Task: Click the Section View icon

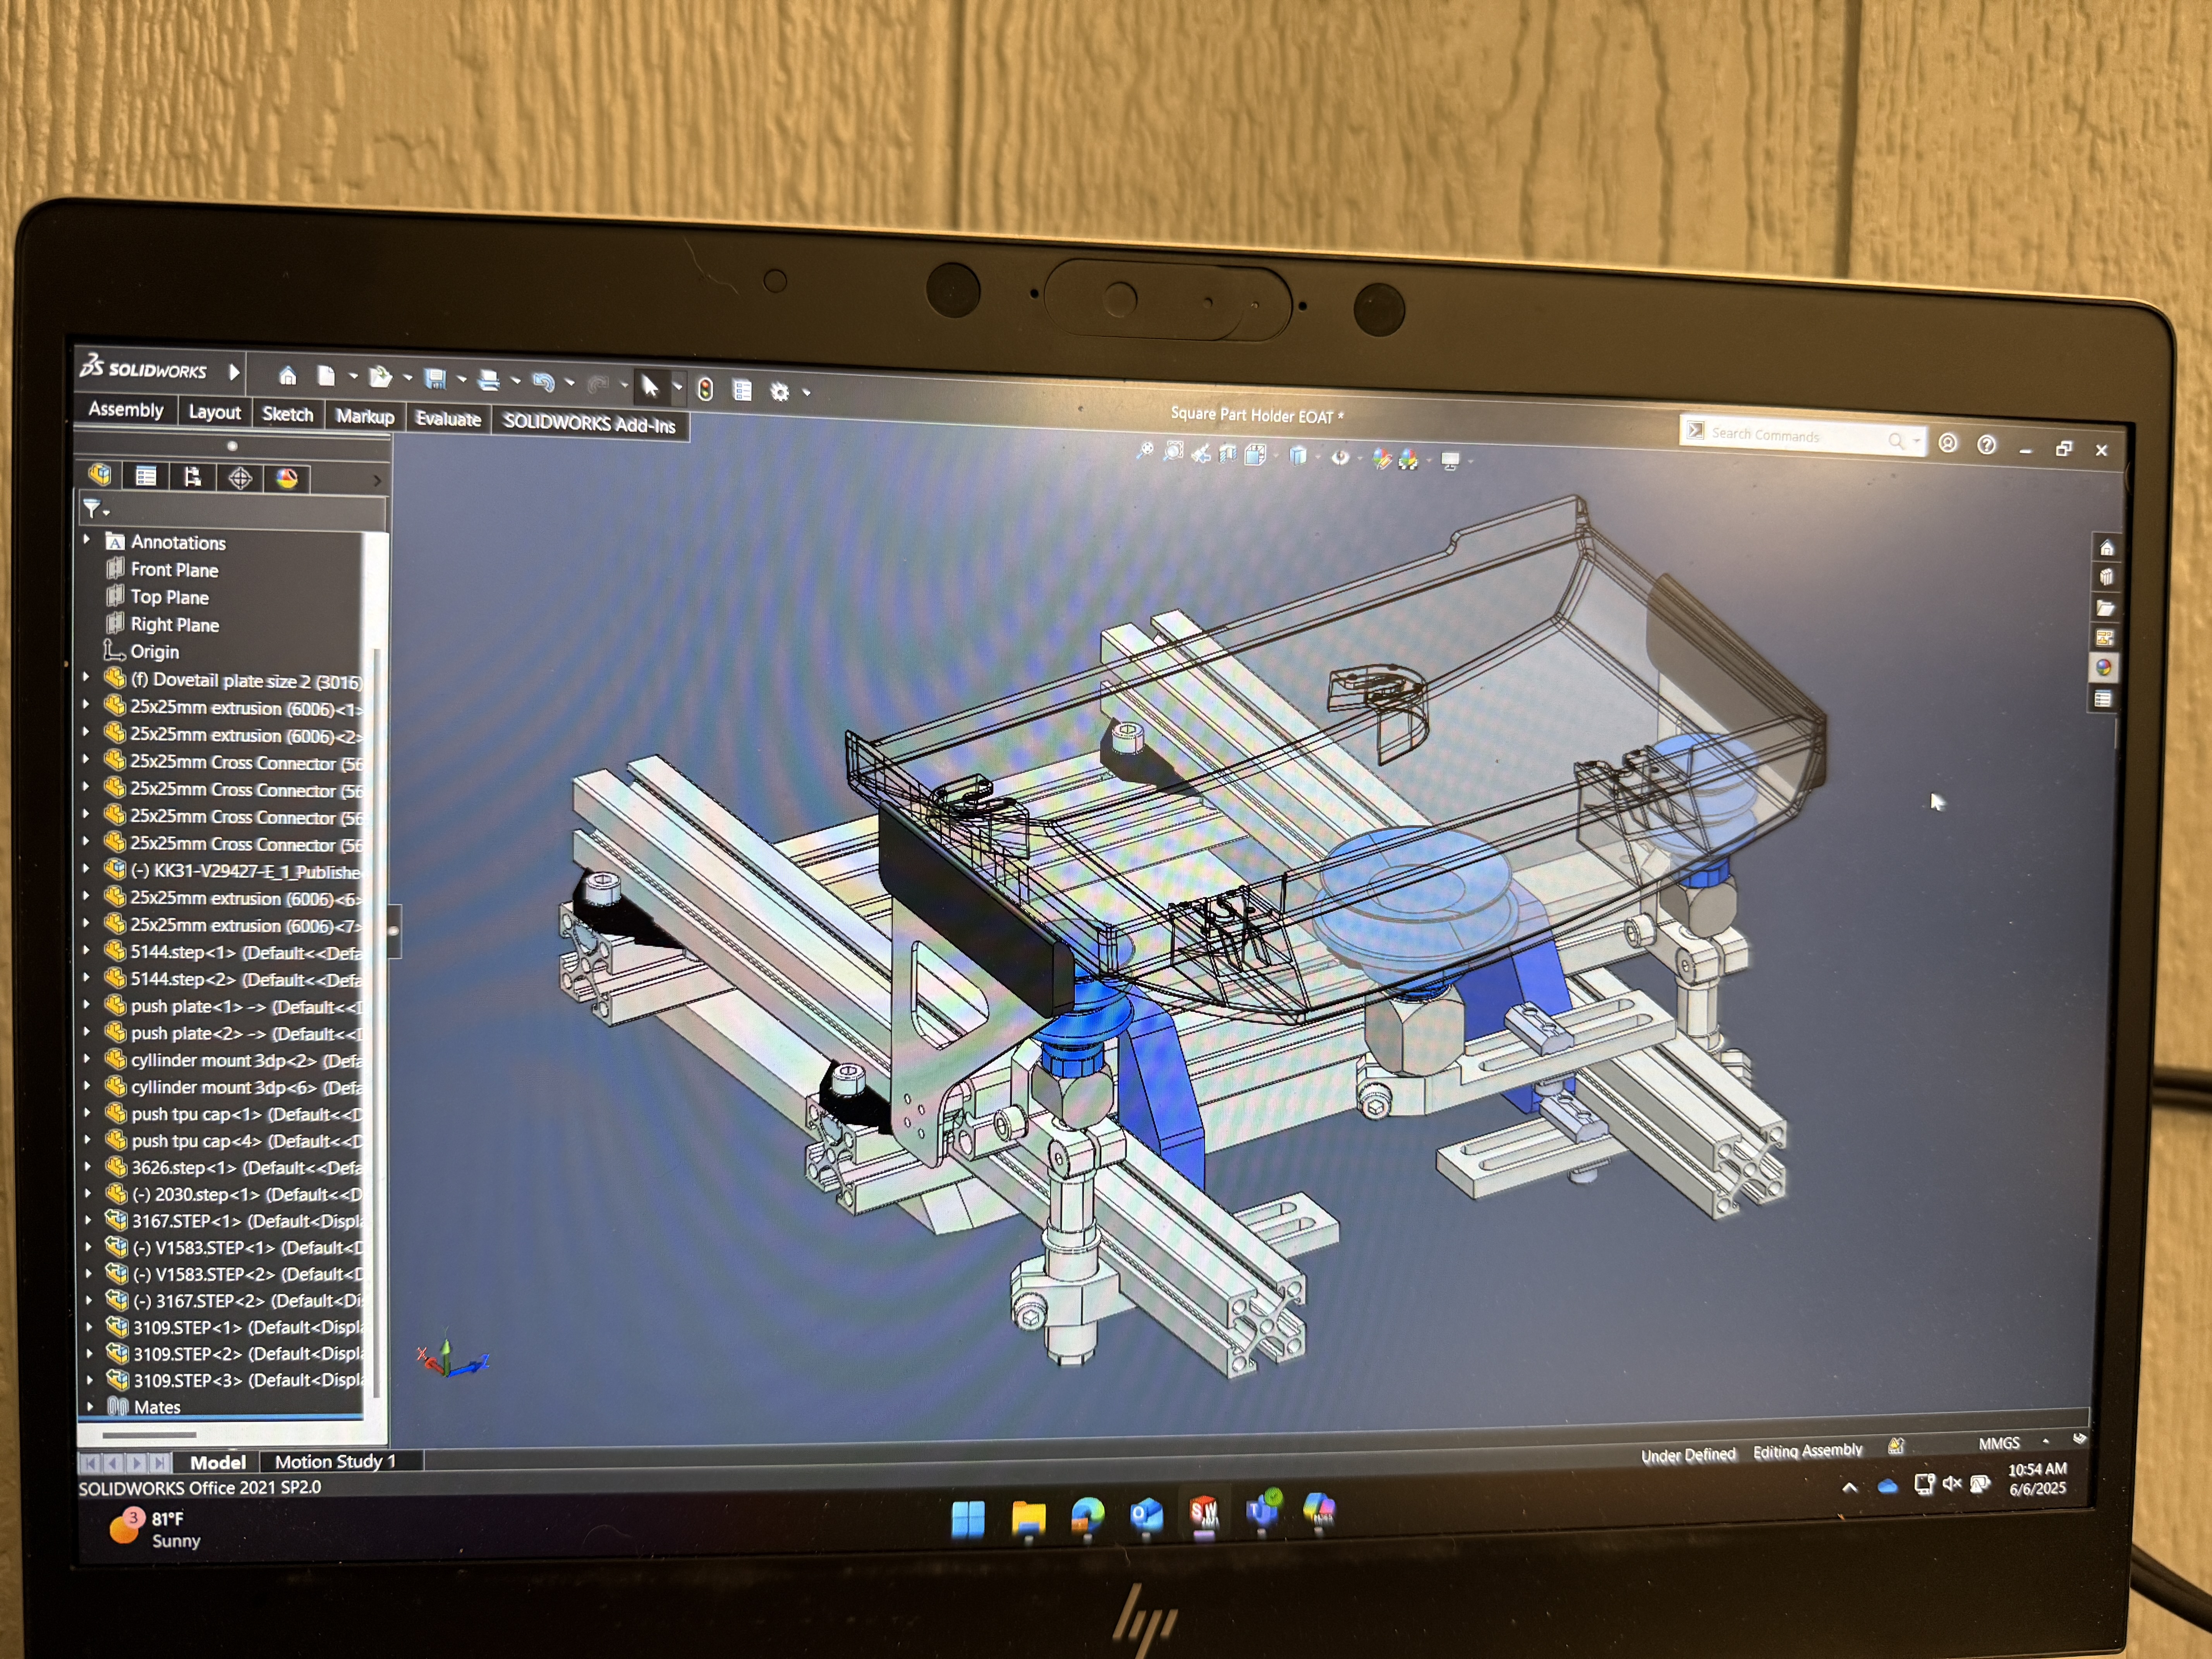Action: pos(1228,454)
